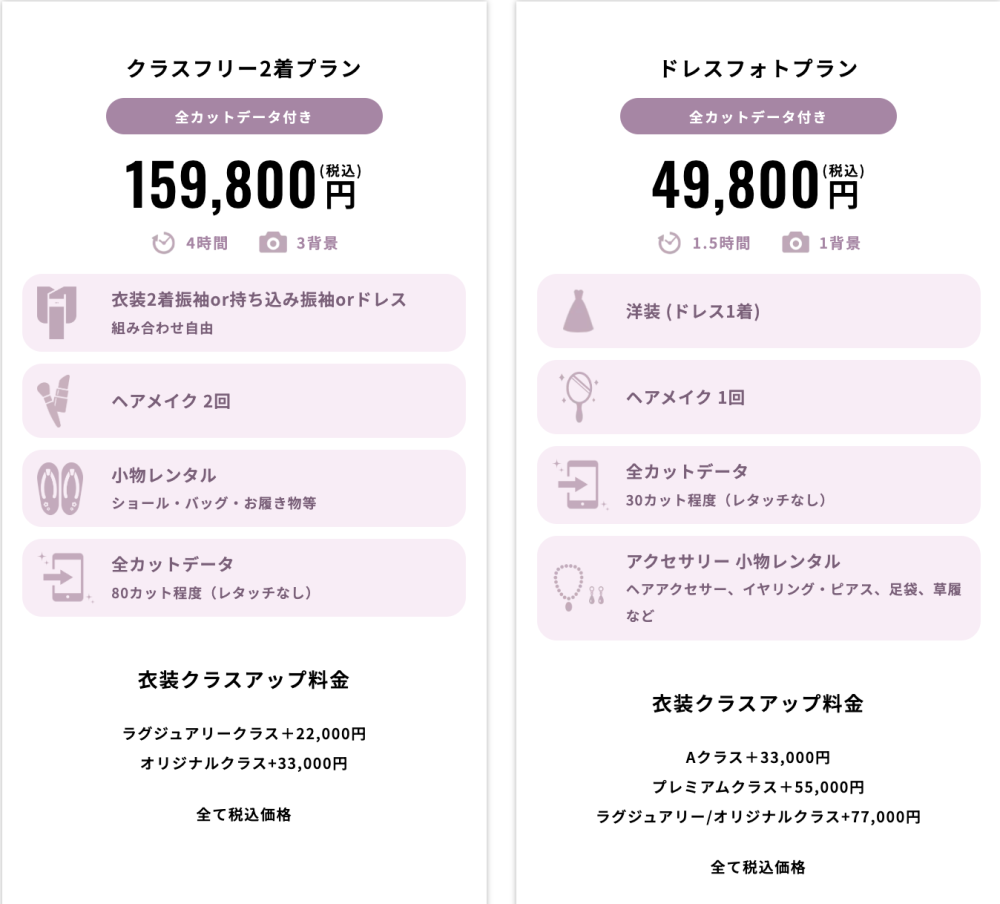Click the hand mirror icon
The width and height of the screenshot is (1000, 904).
pyautogui.click(x=580, y=396)
